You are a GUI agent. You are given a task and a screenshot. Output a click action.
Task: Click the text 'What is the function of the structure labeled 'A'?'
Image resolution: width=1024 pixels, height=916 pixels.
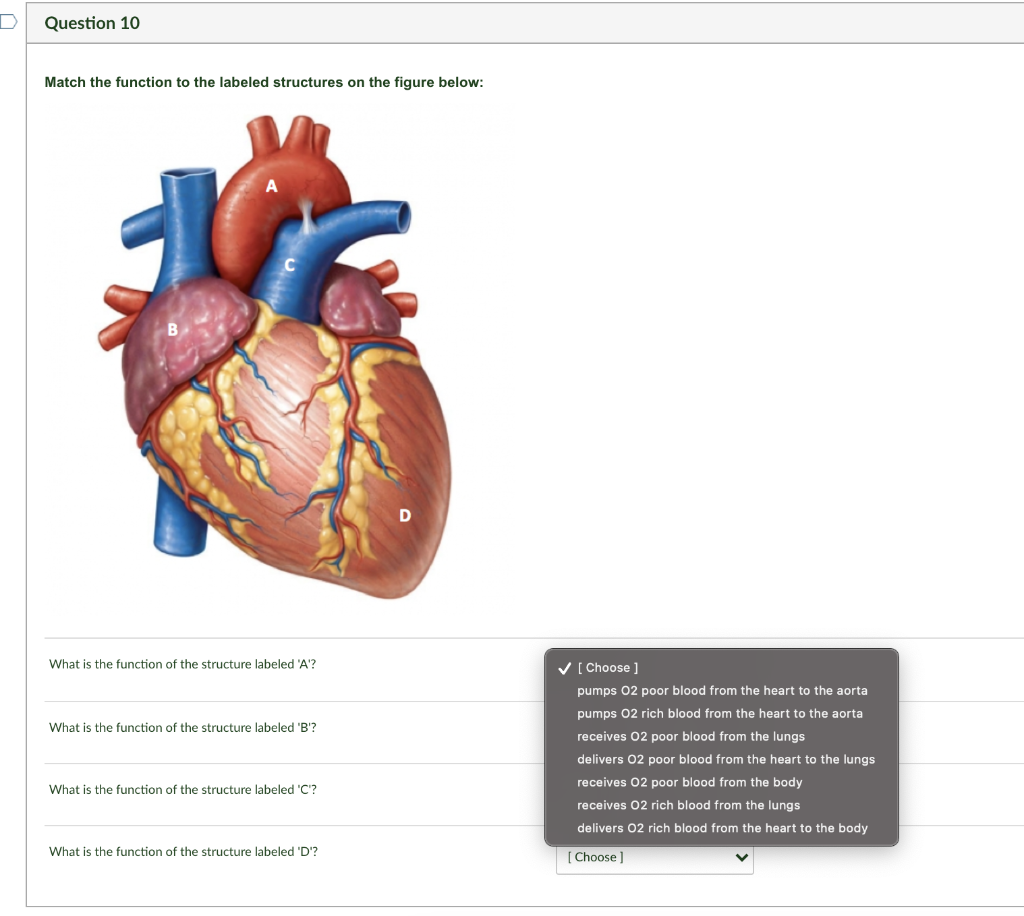182,664
